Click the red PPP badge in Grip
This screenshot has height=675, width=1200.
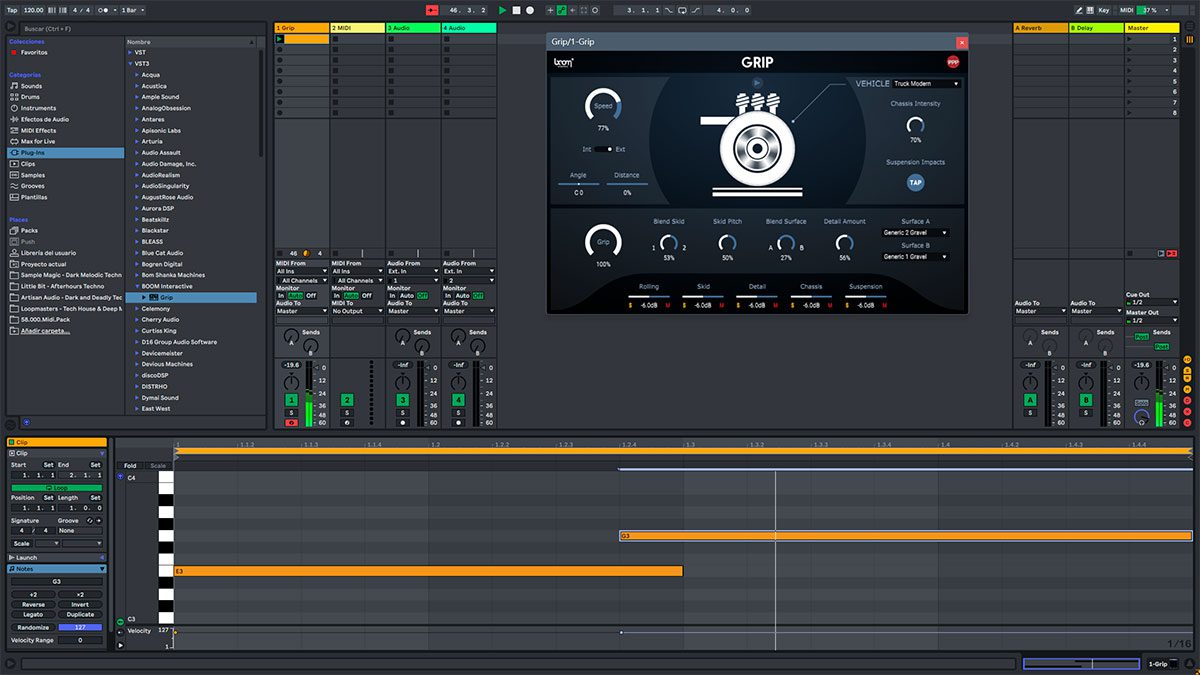pos(952,62)
